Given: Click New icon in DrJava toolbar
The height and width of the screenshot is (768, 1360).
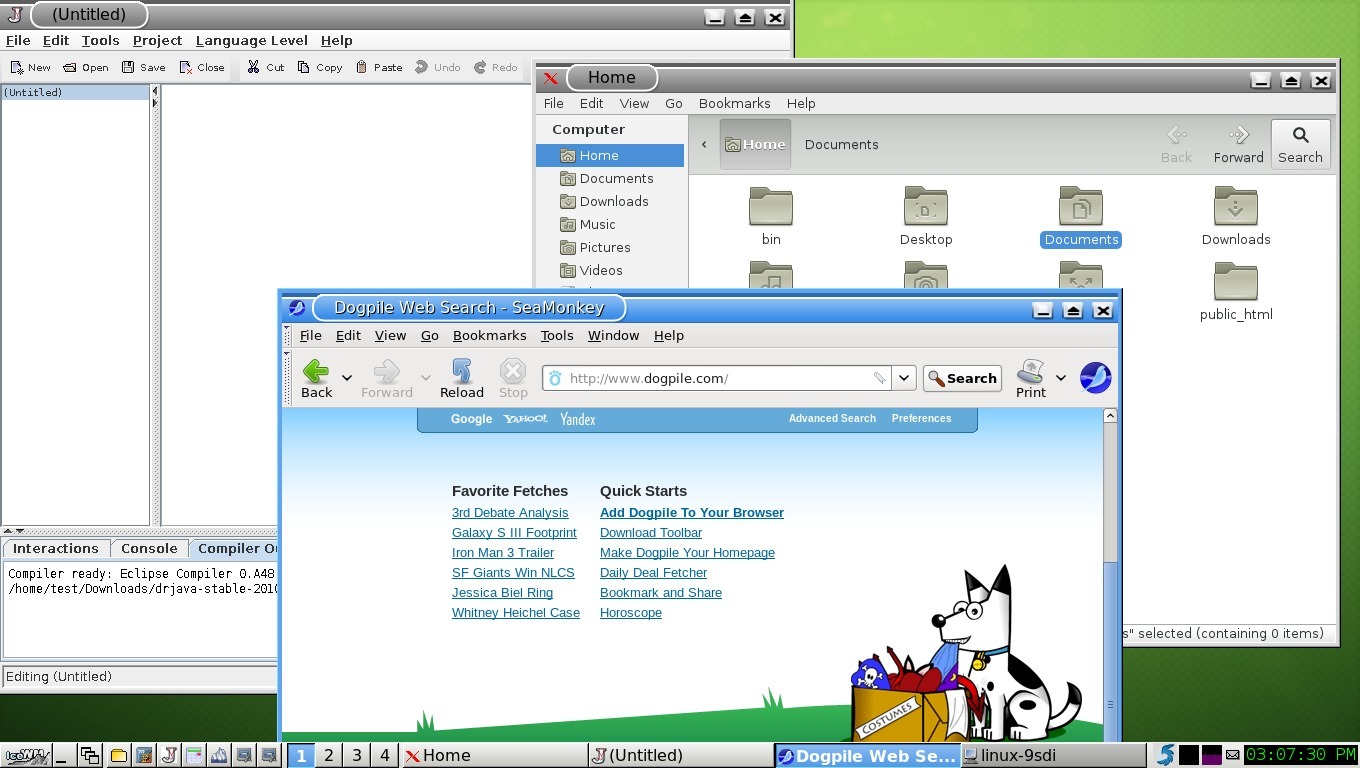Looking at the screenshot, I should click(17, 67).
